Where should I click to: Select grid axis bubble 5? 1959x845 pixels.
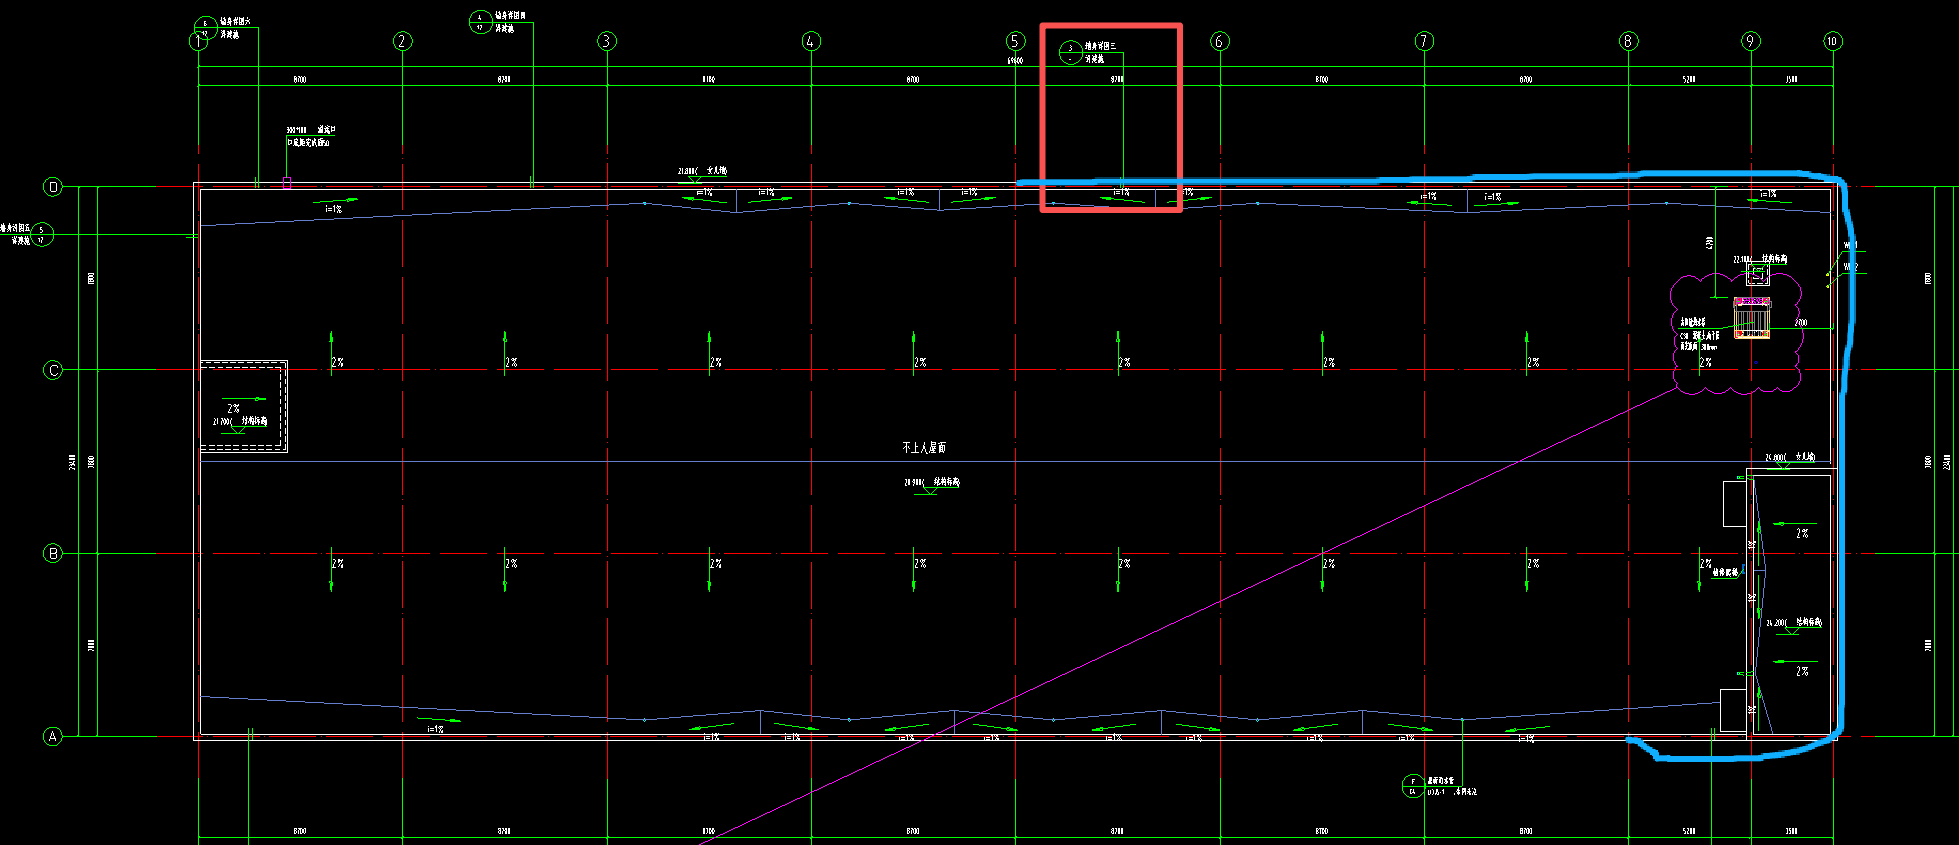pyautogui.click(x=1015, y=41)
